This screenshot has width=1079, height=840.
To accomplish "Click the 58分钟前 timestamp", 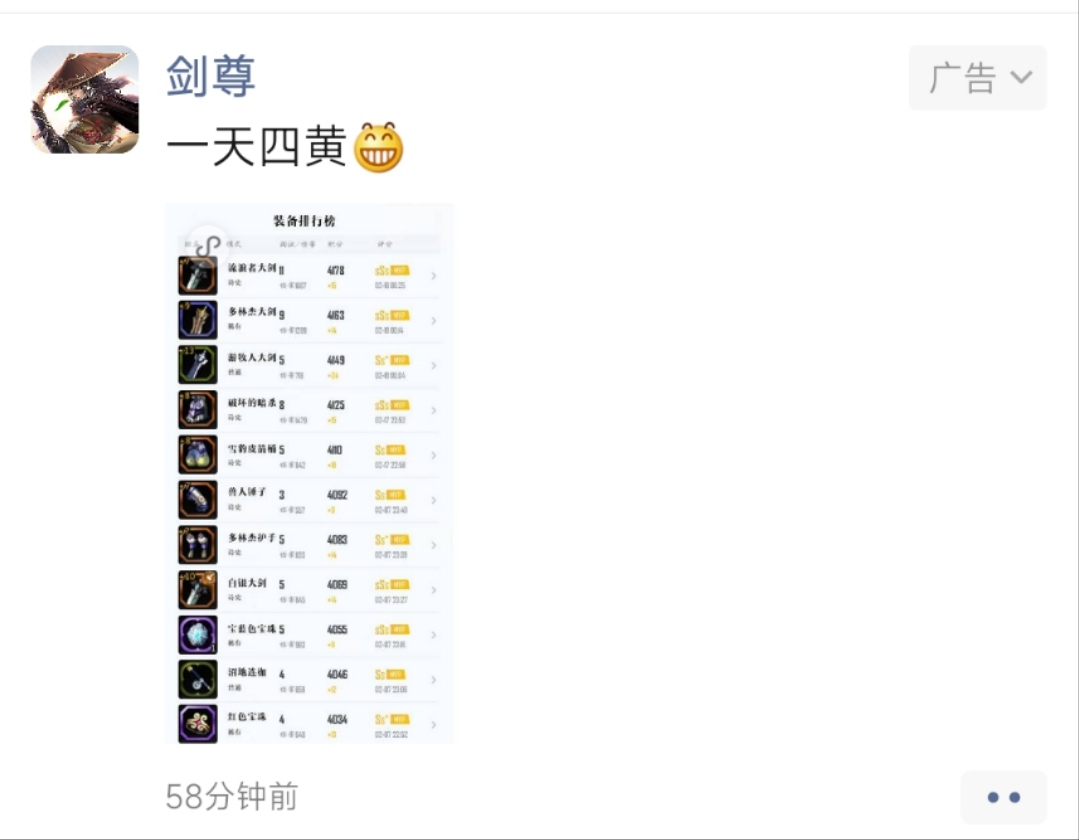I will pyautogui.click(x=232, y=797).
